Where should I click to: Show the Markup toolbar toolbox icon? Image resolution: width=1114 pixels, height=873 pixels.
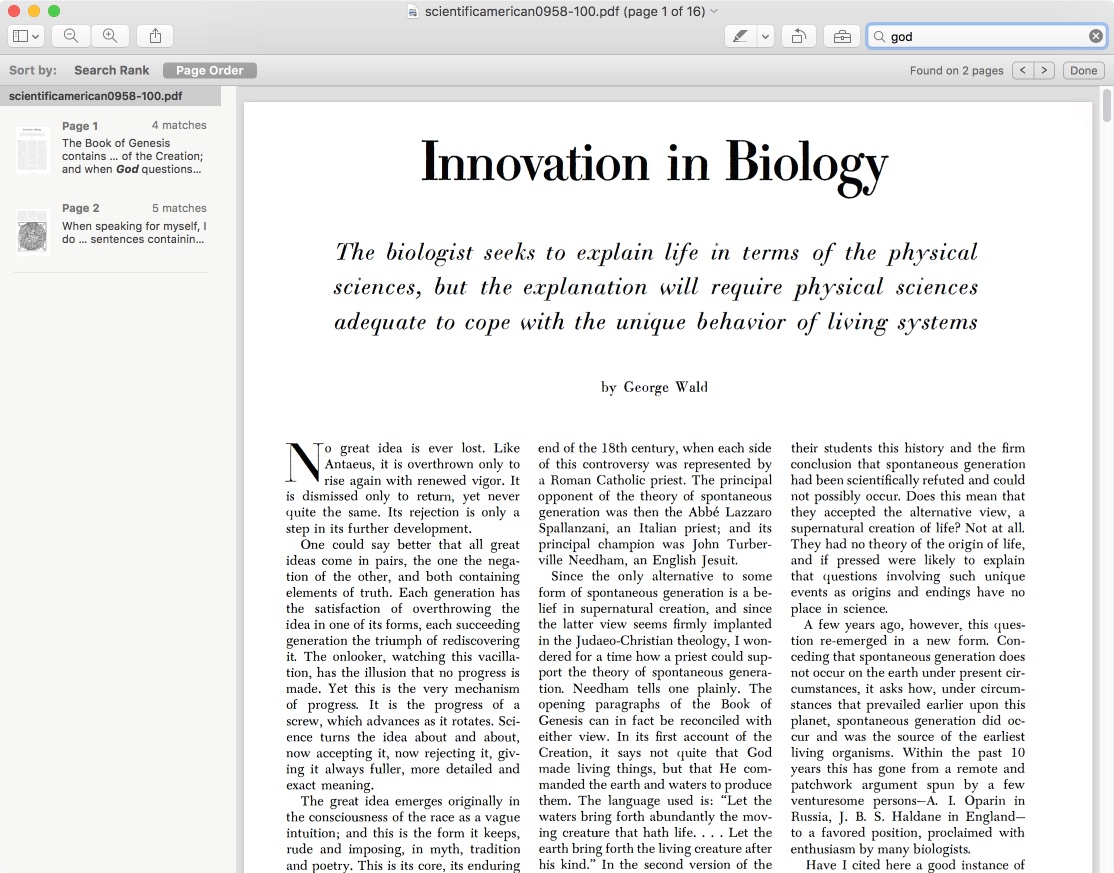(x=842, y=36)
